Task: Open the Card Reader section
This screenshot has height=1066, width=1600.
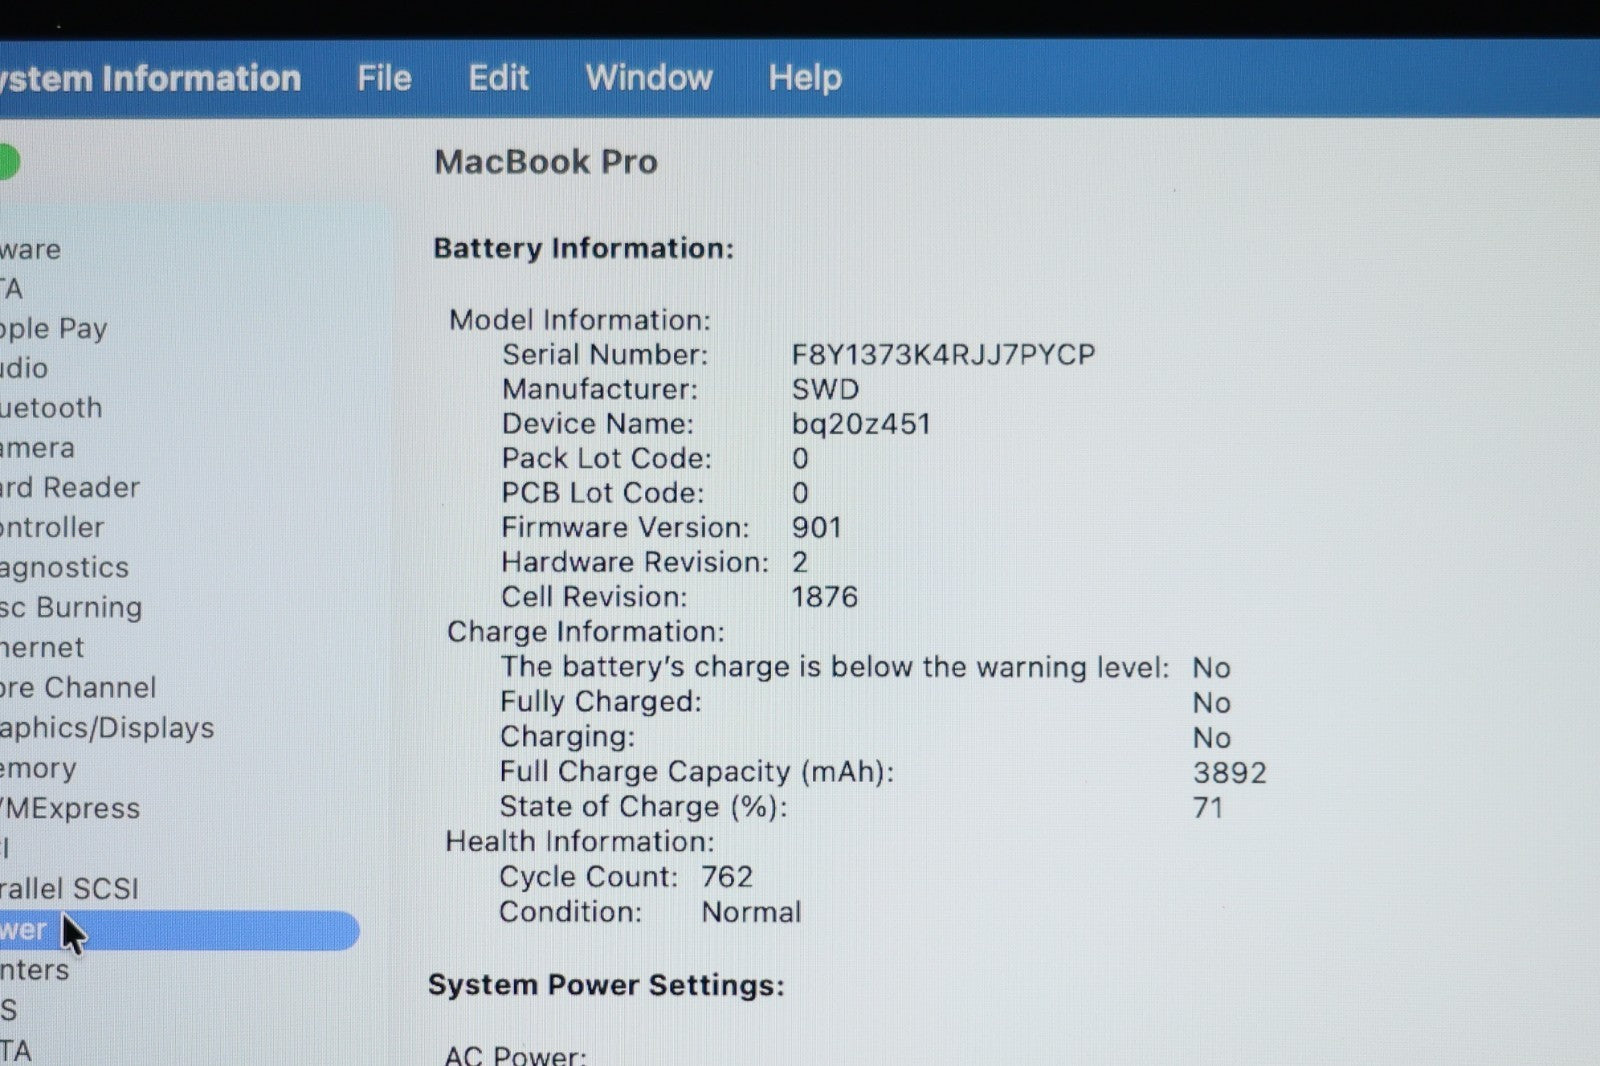Action: 70,488
